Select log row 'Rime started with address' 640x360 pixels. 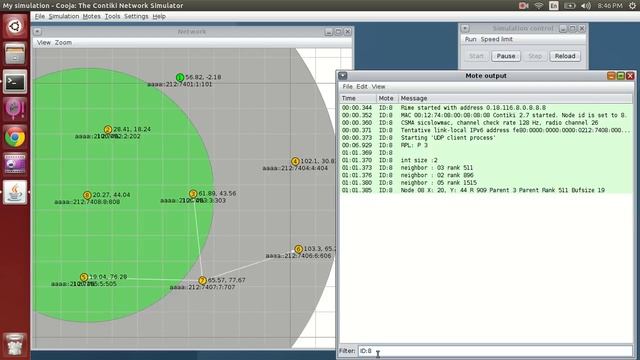pos(486,108)
